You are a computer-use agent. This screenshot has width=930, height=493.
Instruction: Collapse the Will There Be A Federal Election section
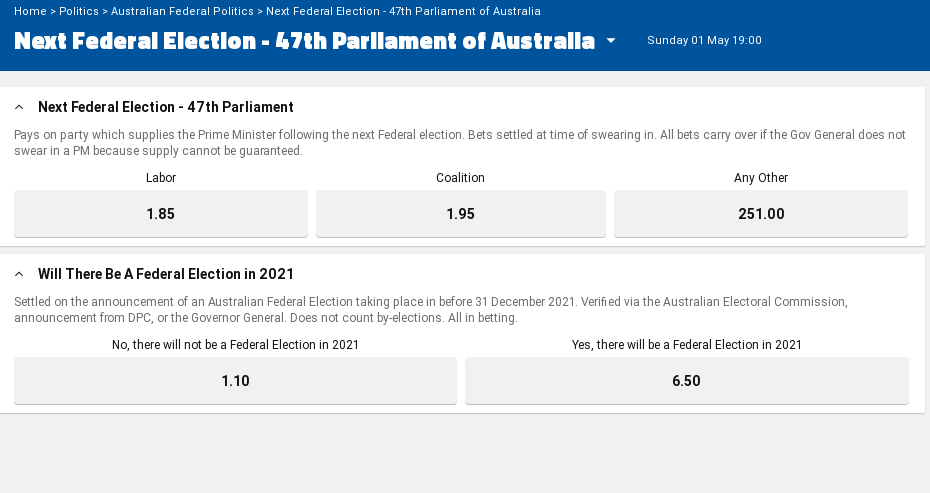[19, 274]
